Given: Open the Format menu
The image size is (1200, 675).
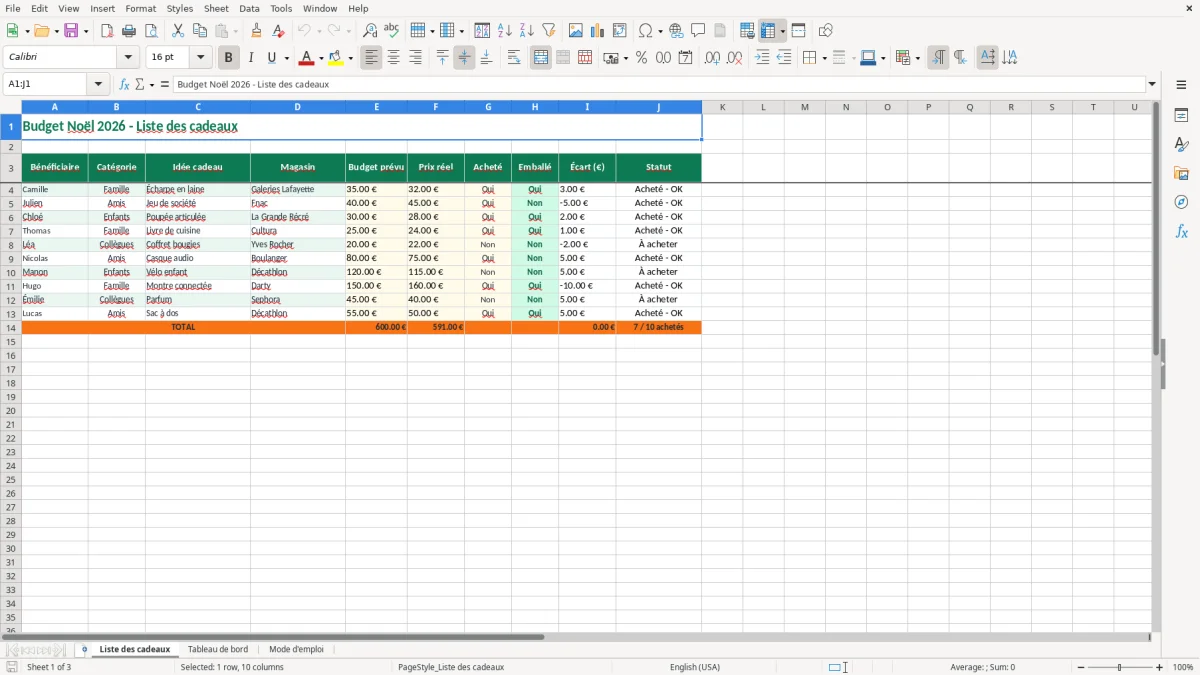Looking at the screenshot, I should click(x=140, y=8).
